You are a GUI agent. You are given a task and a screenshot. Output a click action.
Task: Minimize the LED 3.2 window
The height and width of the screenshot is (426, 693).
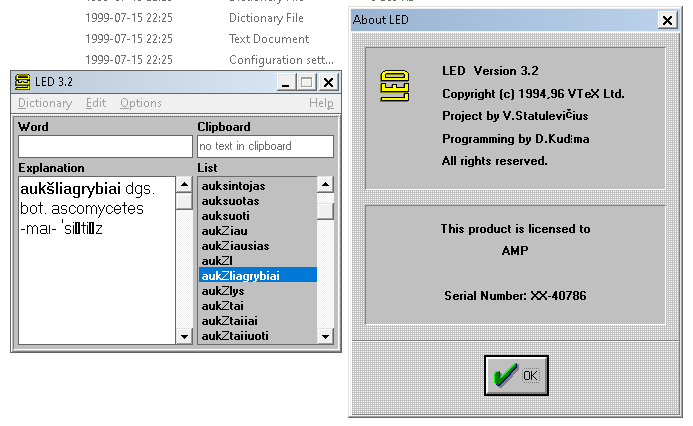[x=286, y=82]
